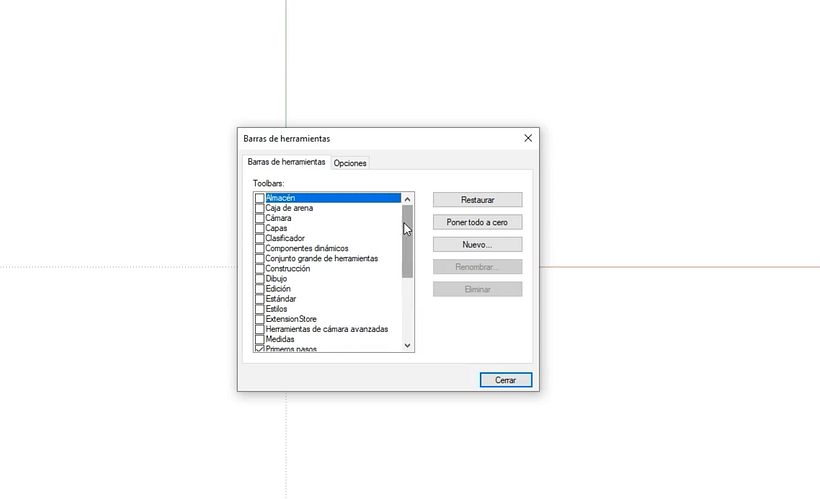Click the toolbar list scrollbar thumb
The height and width of the screenshot is (499, 820).
tap(407, 241)
